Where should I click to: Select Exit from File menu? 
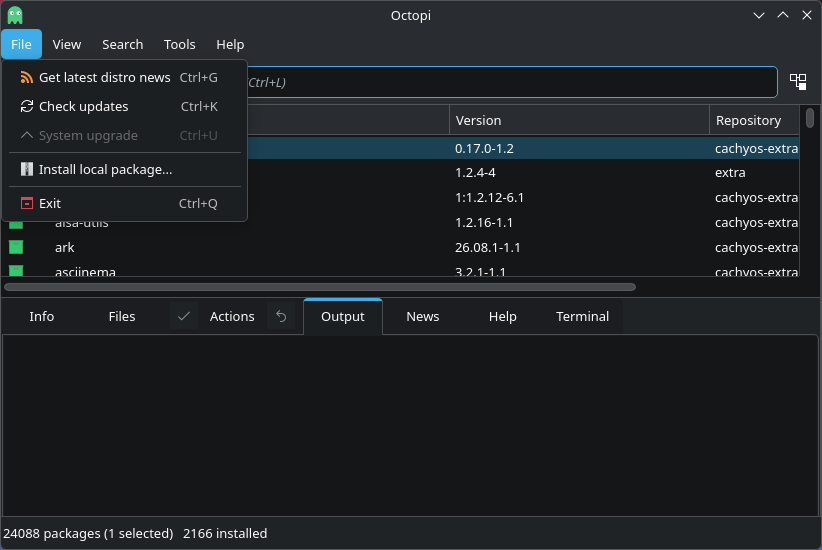[x=125, y=203]
